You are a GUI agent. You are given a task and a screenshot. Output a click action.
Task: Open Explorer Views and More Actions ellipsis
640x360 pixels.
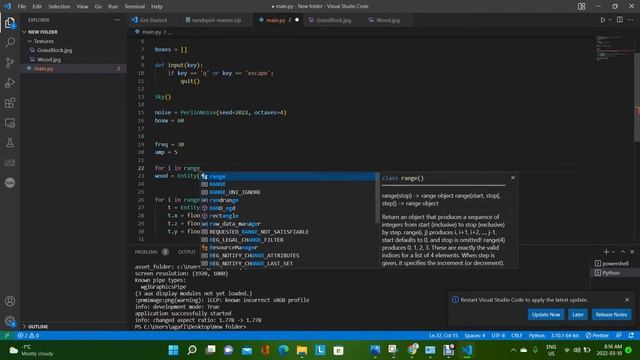[x=117, y=20]
